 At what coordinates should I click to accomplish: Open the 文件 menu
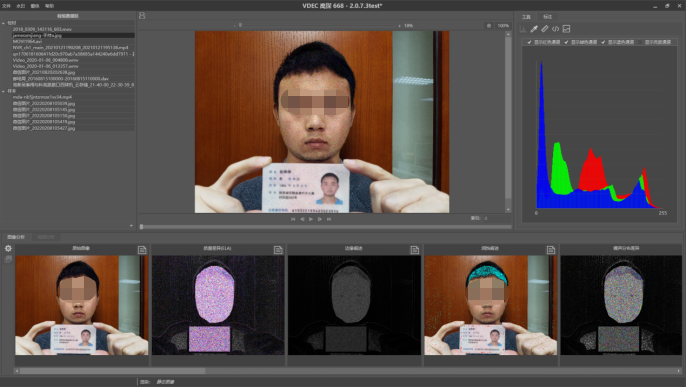click(6, 6)
